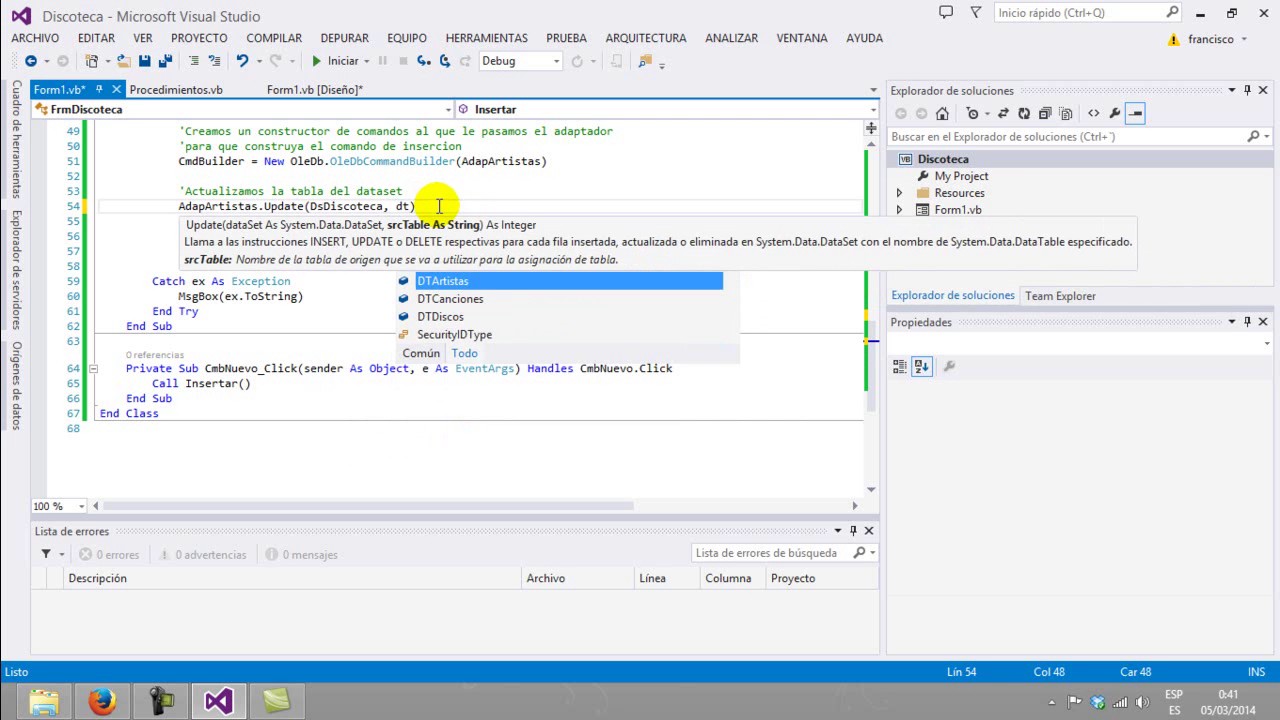Open the HERRAMIENTAS menu

486,38
